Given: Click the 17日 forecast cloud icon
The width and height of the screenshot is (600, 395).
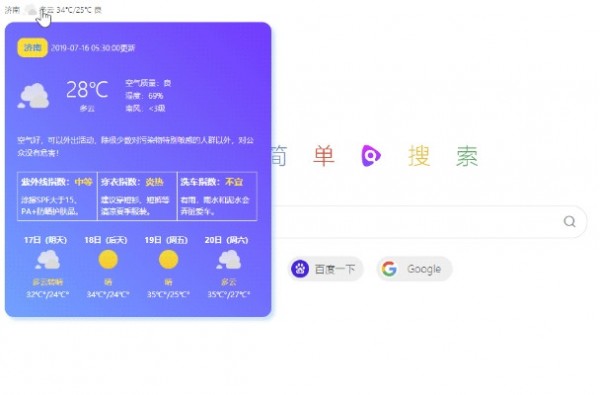Looking at the screenshot, I should [x=47, y=260].
